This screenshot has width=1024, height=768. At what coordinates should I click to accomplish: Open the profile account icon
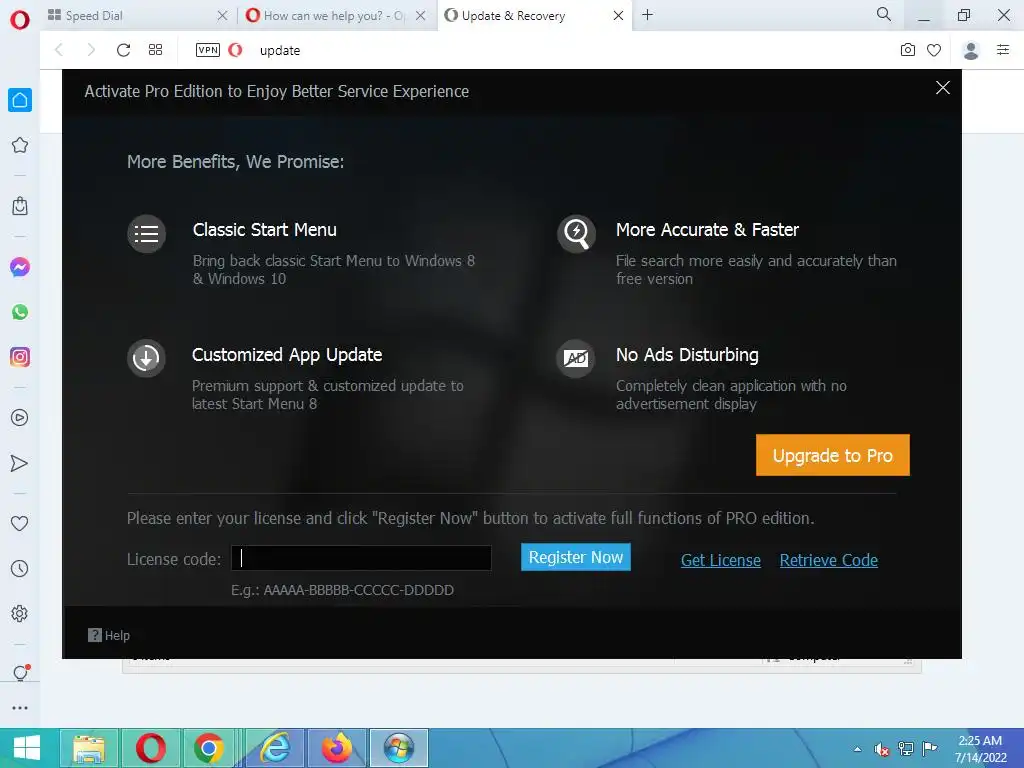tap(971, 50)
